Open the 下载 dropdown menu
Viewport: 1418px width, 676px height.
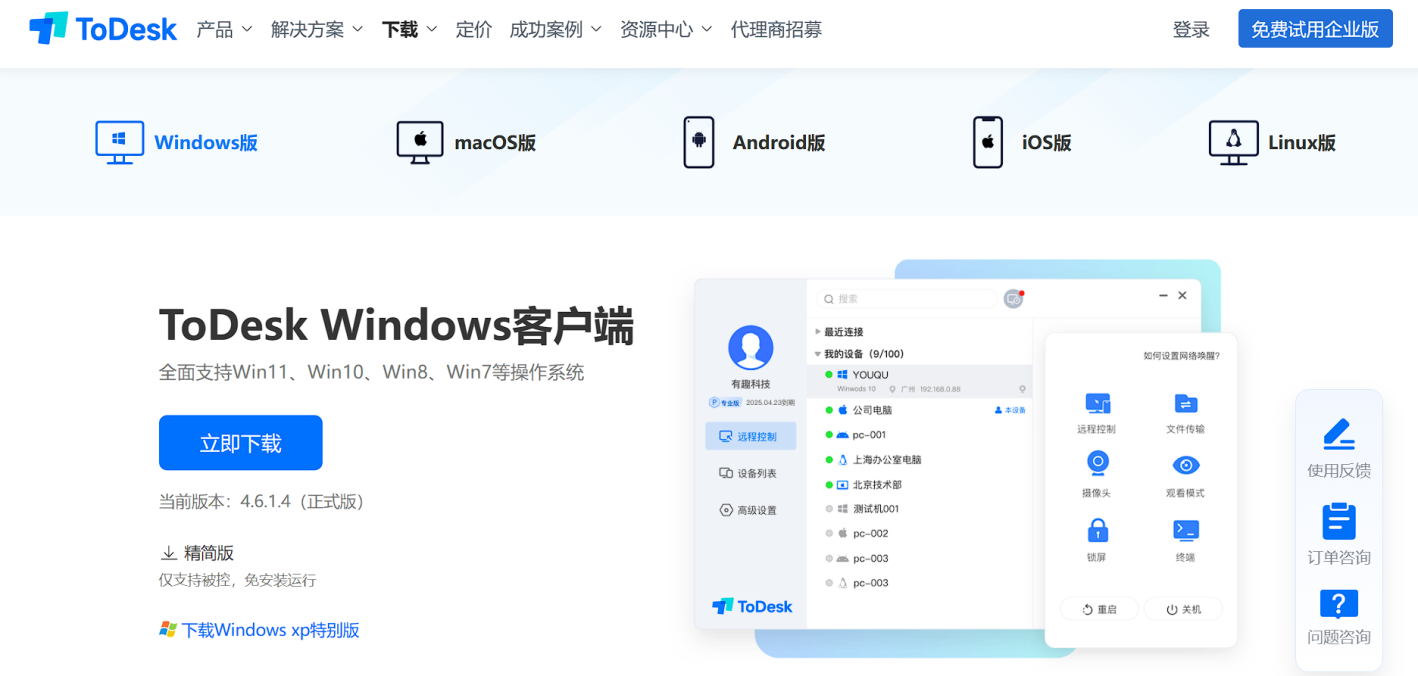(x=400, y=29)
